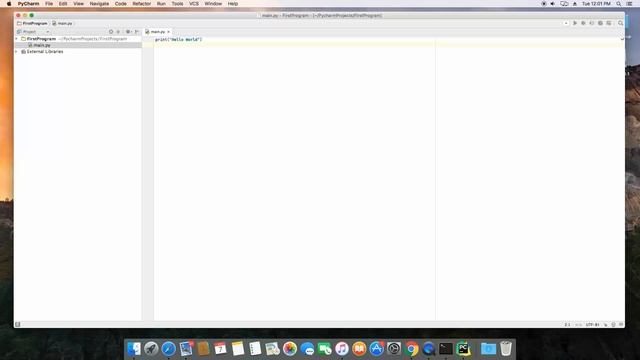Collapse the FirstProgram folder tree node

(17, 39)
